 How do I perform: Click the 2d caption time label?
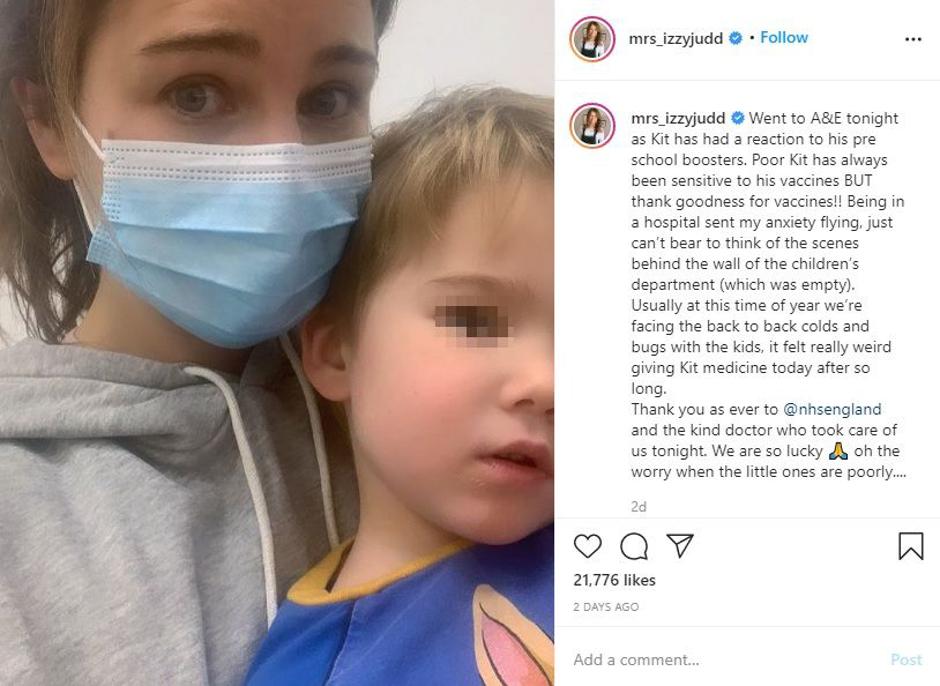click(x=638, y=507)
